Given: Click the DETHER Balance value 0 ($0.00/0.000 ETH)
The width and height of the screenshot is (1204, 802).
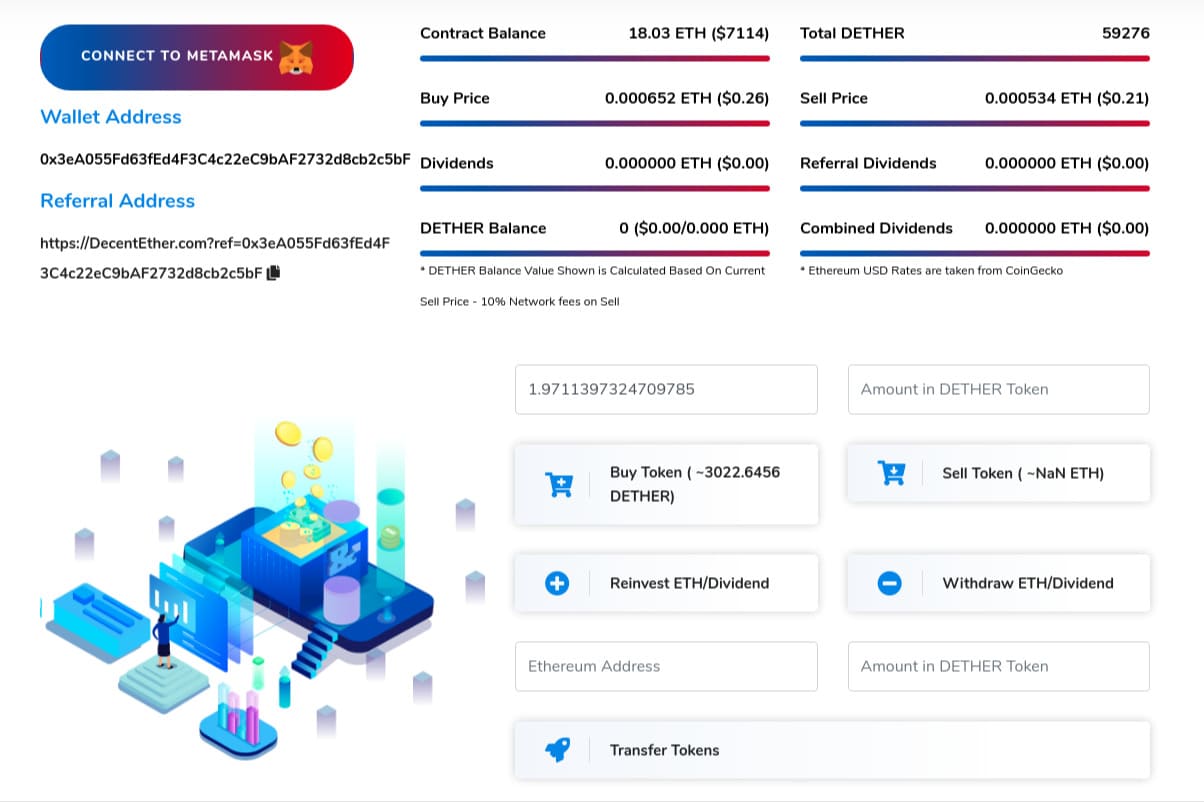Looking at the screenshot, I should [x=694, y=228].
